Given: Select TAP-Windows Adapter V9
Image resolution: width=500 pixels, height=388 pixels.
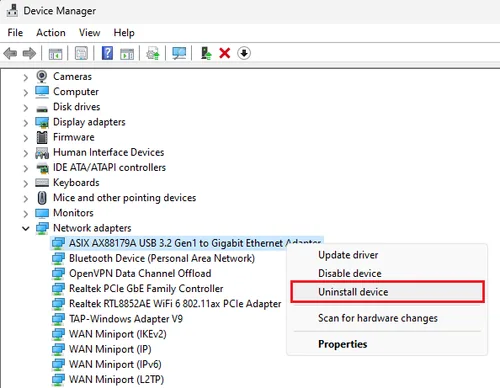Looking at the screenshot, I should pos(126,319).
